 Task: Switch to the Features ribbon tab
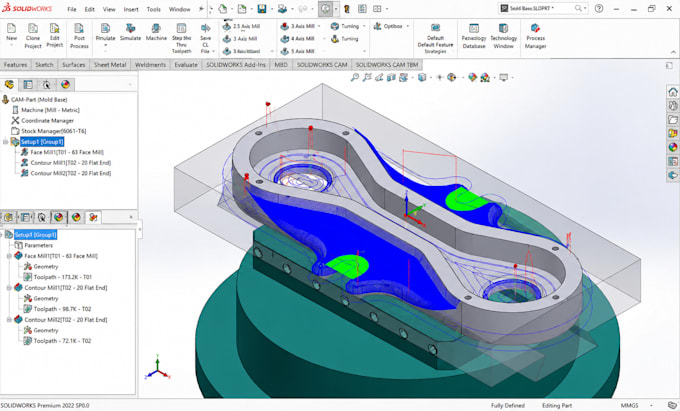(15, 65)
